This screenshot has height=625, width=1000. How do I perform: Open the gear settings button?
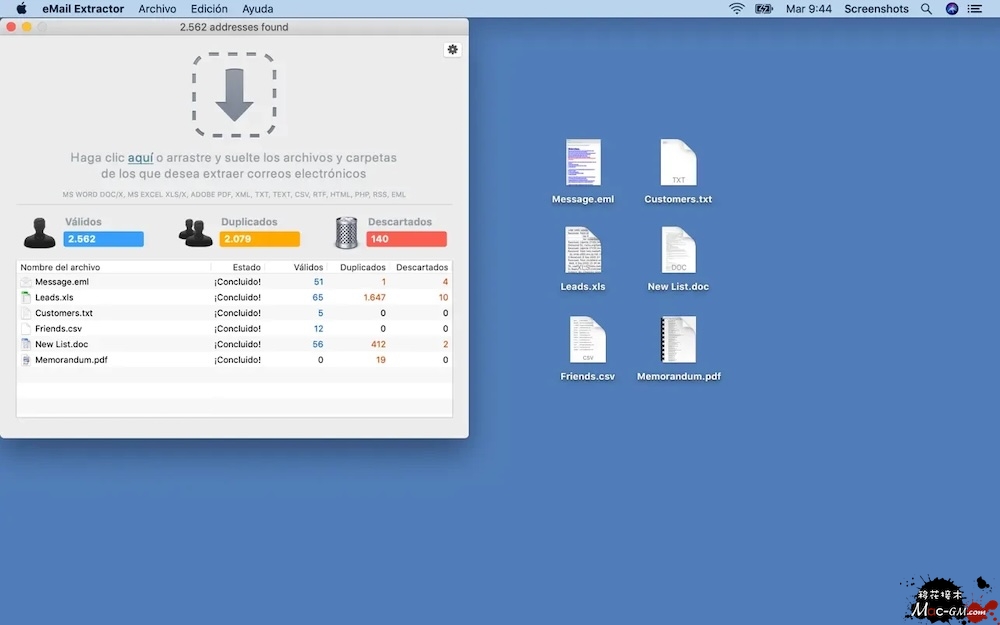coord(453,49)
